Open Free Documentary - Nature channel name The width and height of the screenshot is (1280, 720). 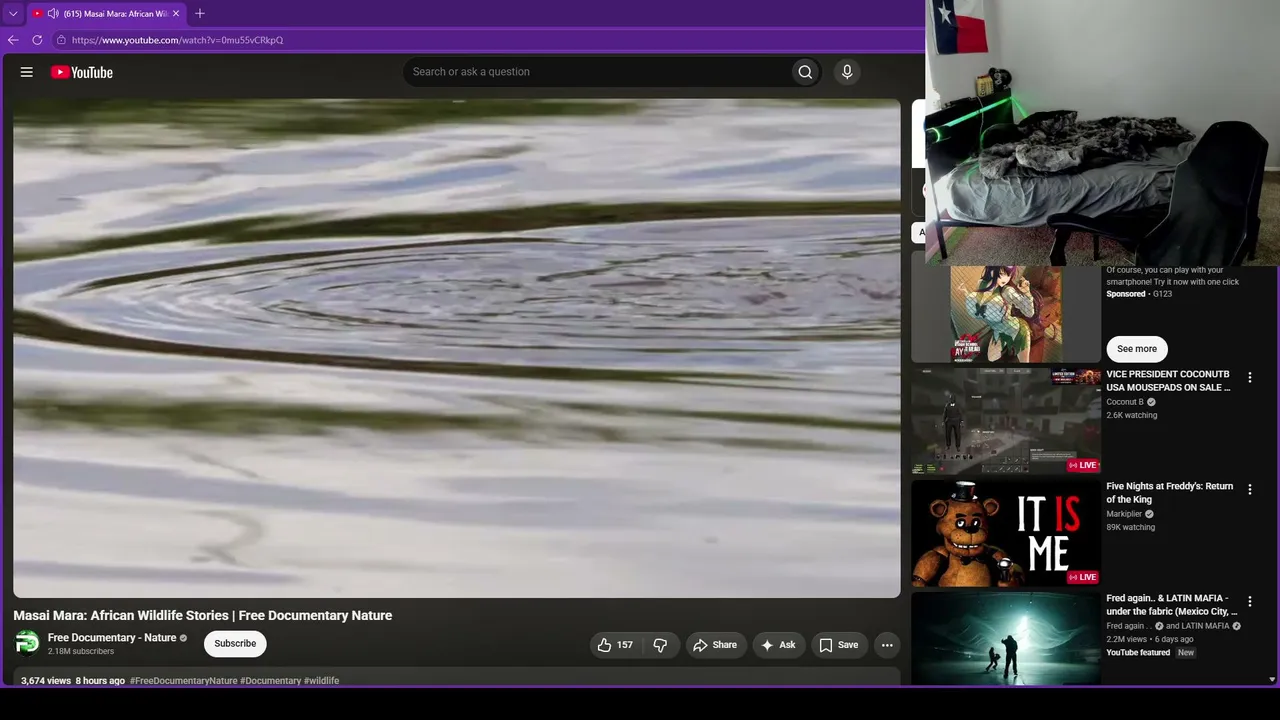point(112,638)
